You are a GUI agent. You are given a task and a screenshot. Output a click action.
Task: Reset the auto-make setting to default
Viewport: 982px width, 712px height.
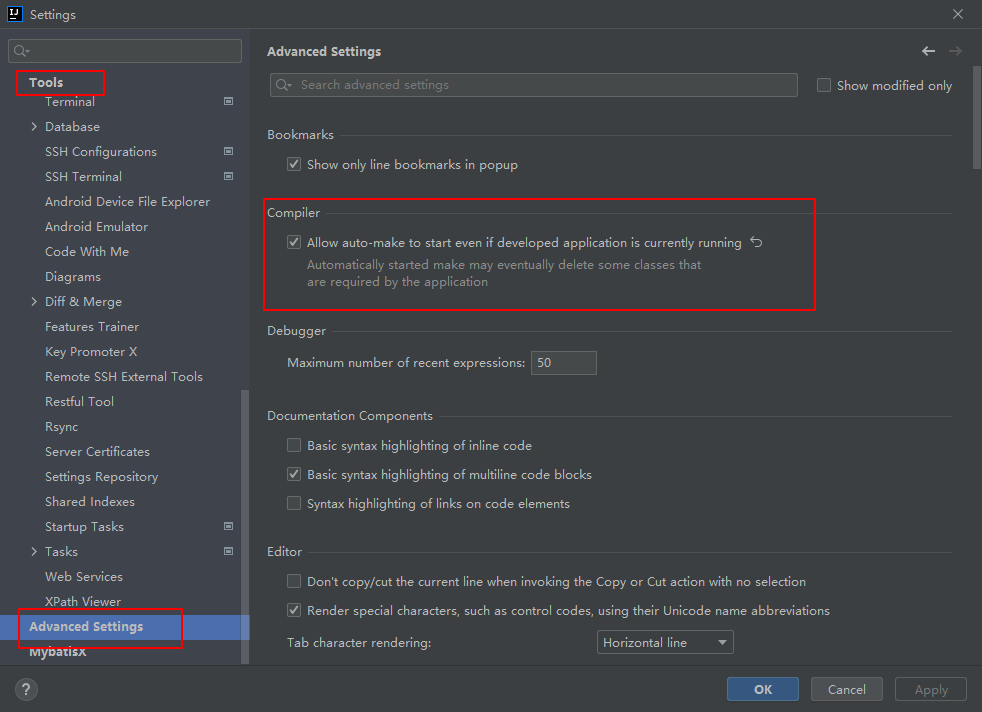(x=756, y=242)
